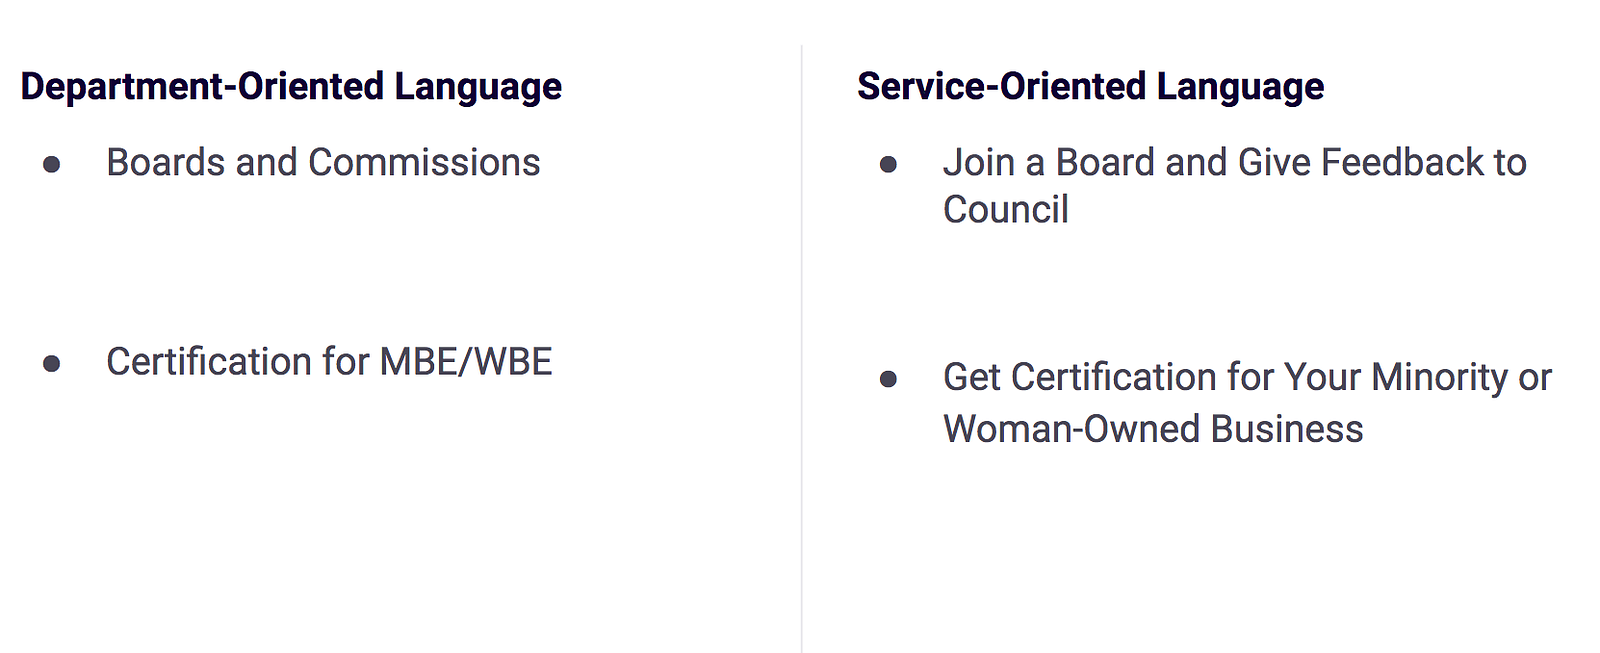
Task: Click the 'Woman-Owned Business' text line
Action: click(1152, 429)
